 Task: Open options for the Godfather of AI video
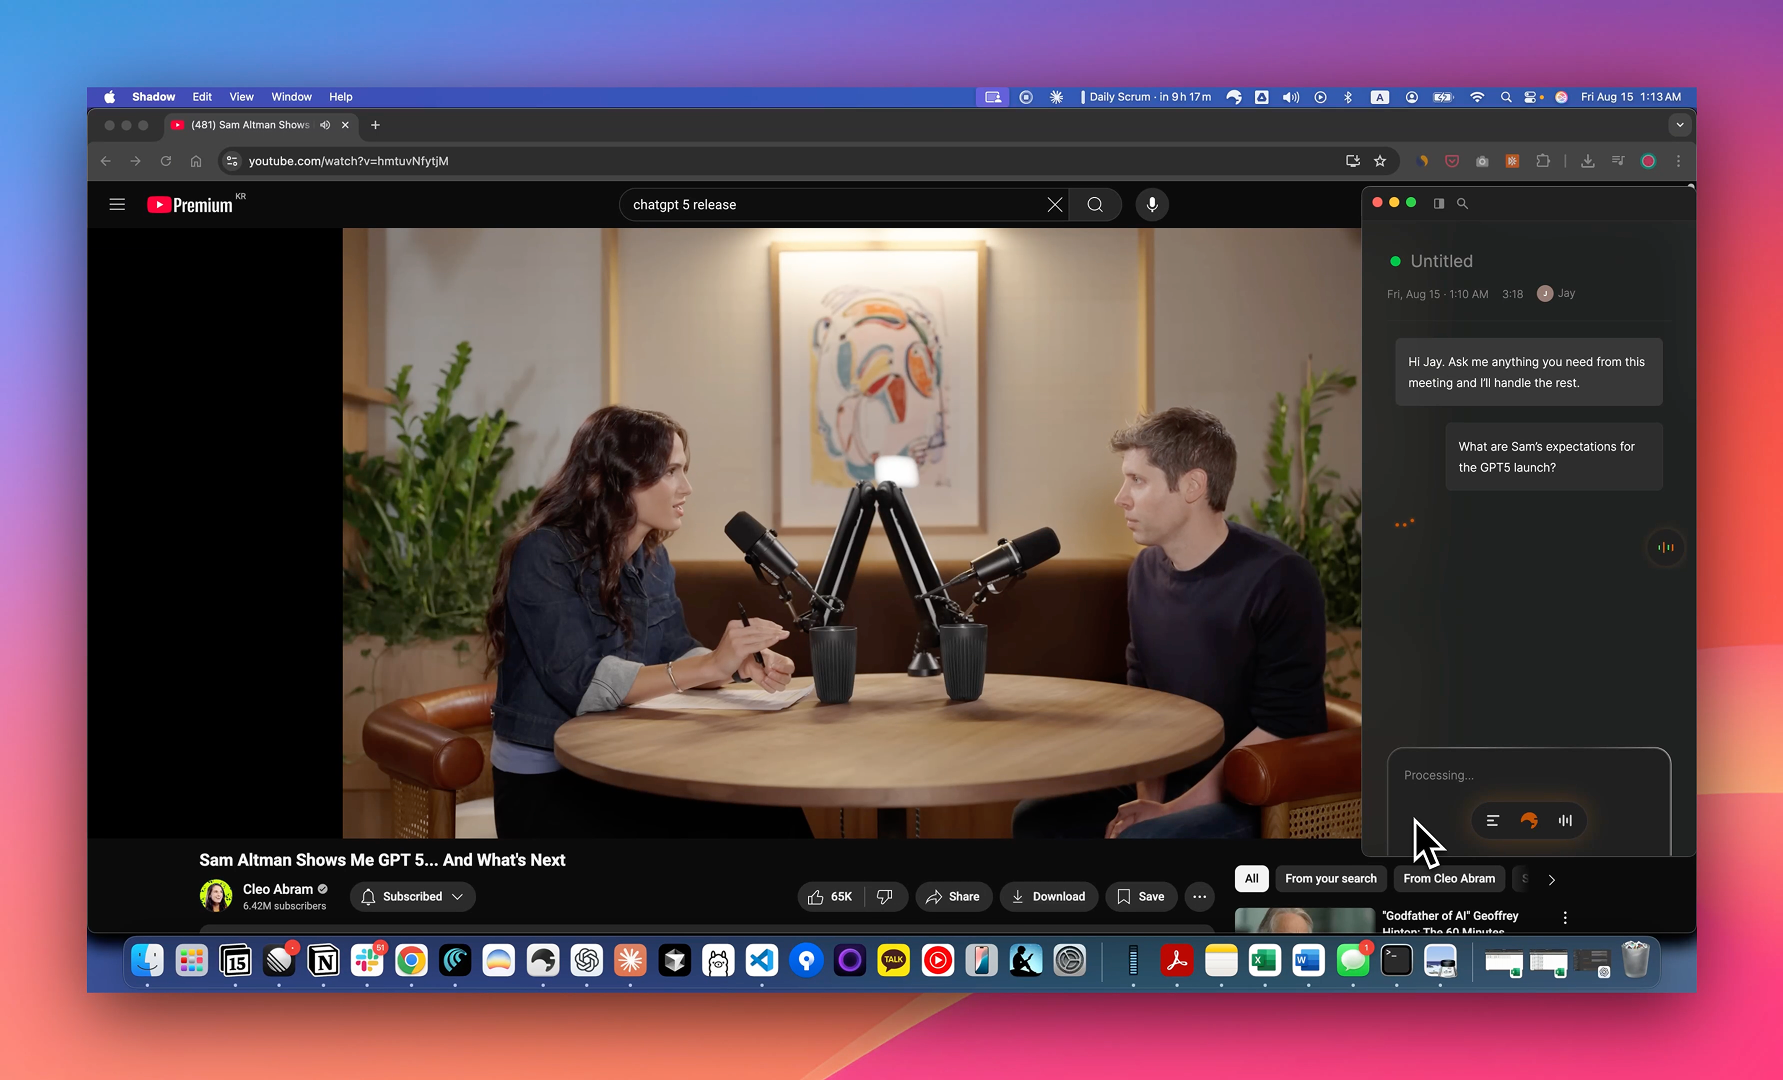coord(1565,917)
